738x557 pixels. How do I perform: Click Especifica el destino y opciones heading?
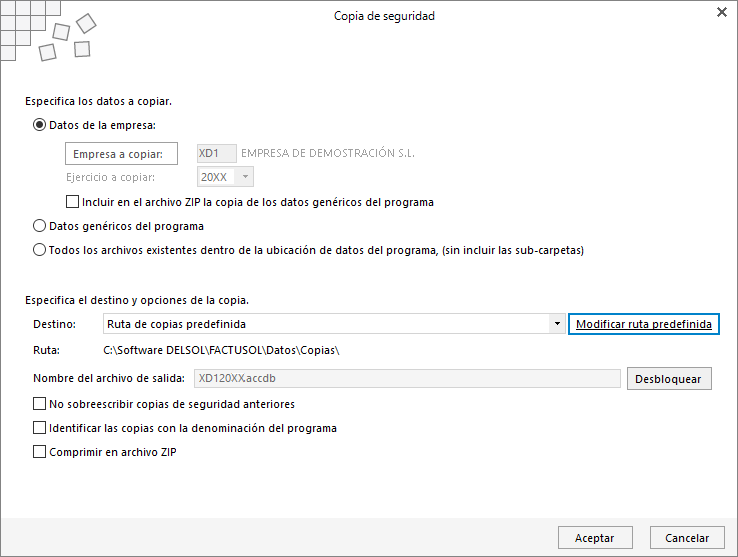click(x=137, y=300)
